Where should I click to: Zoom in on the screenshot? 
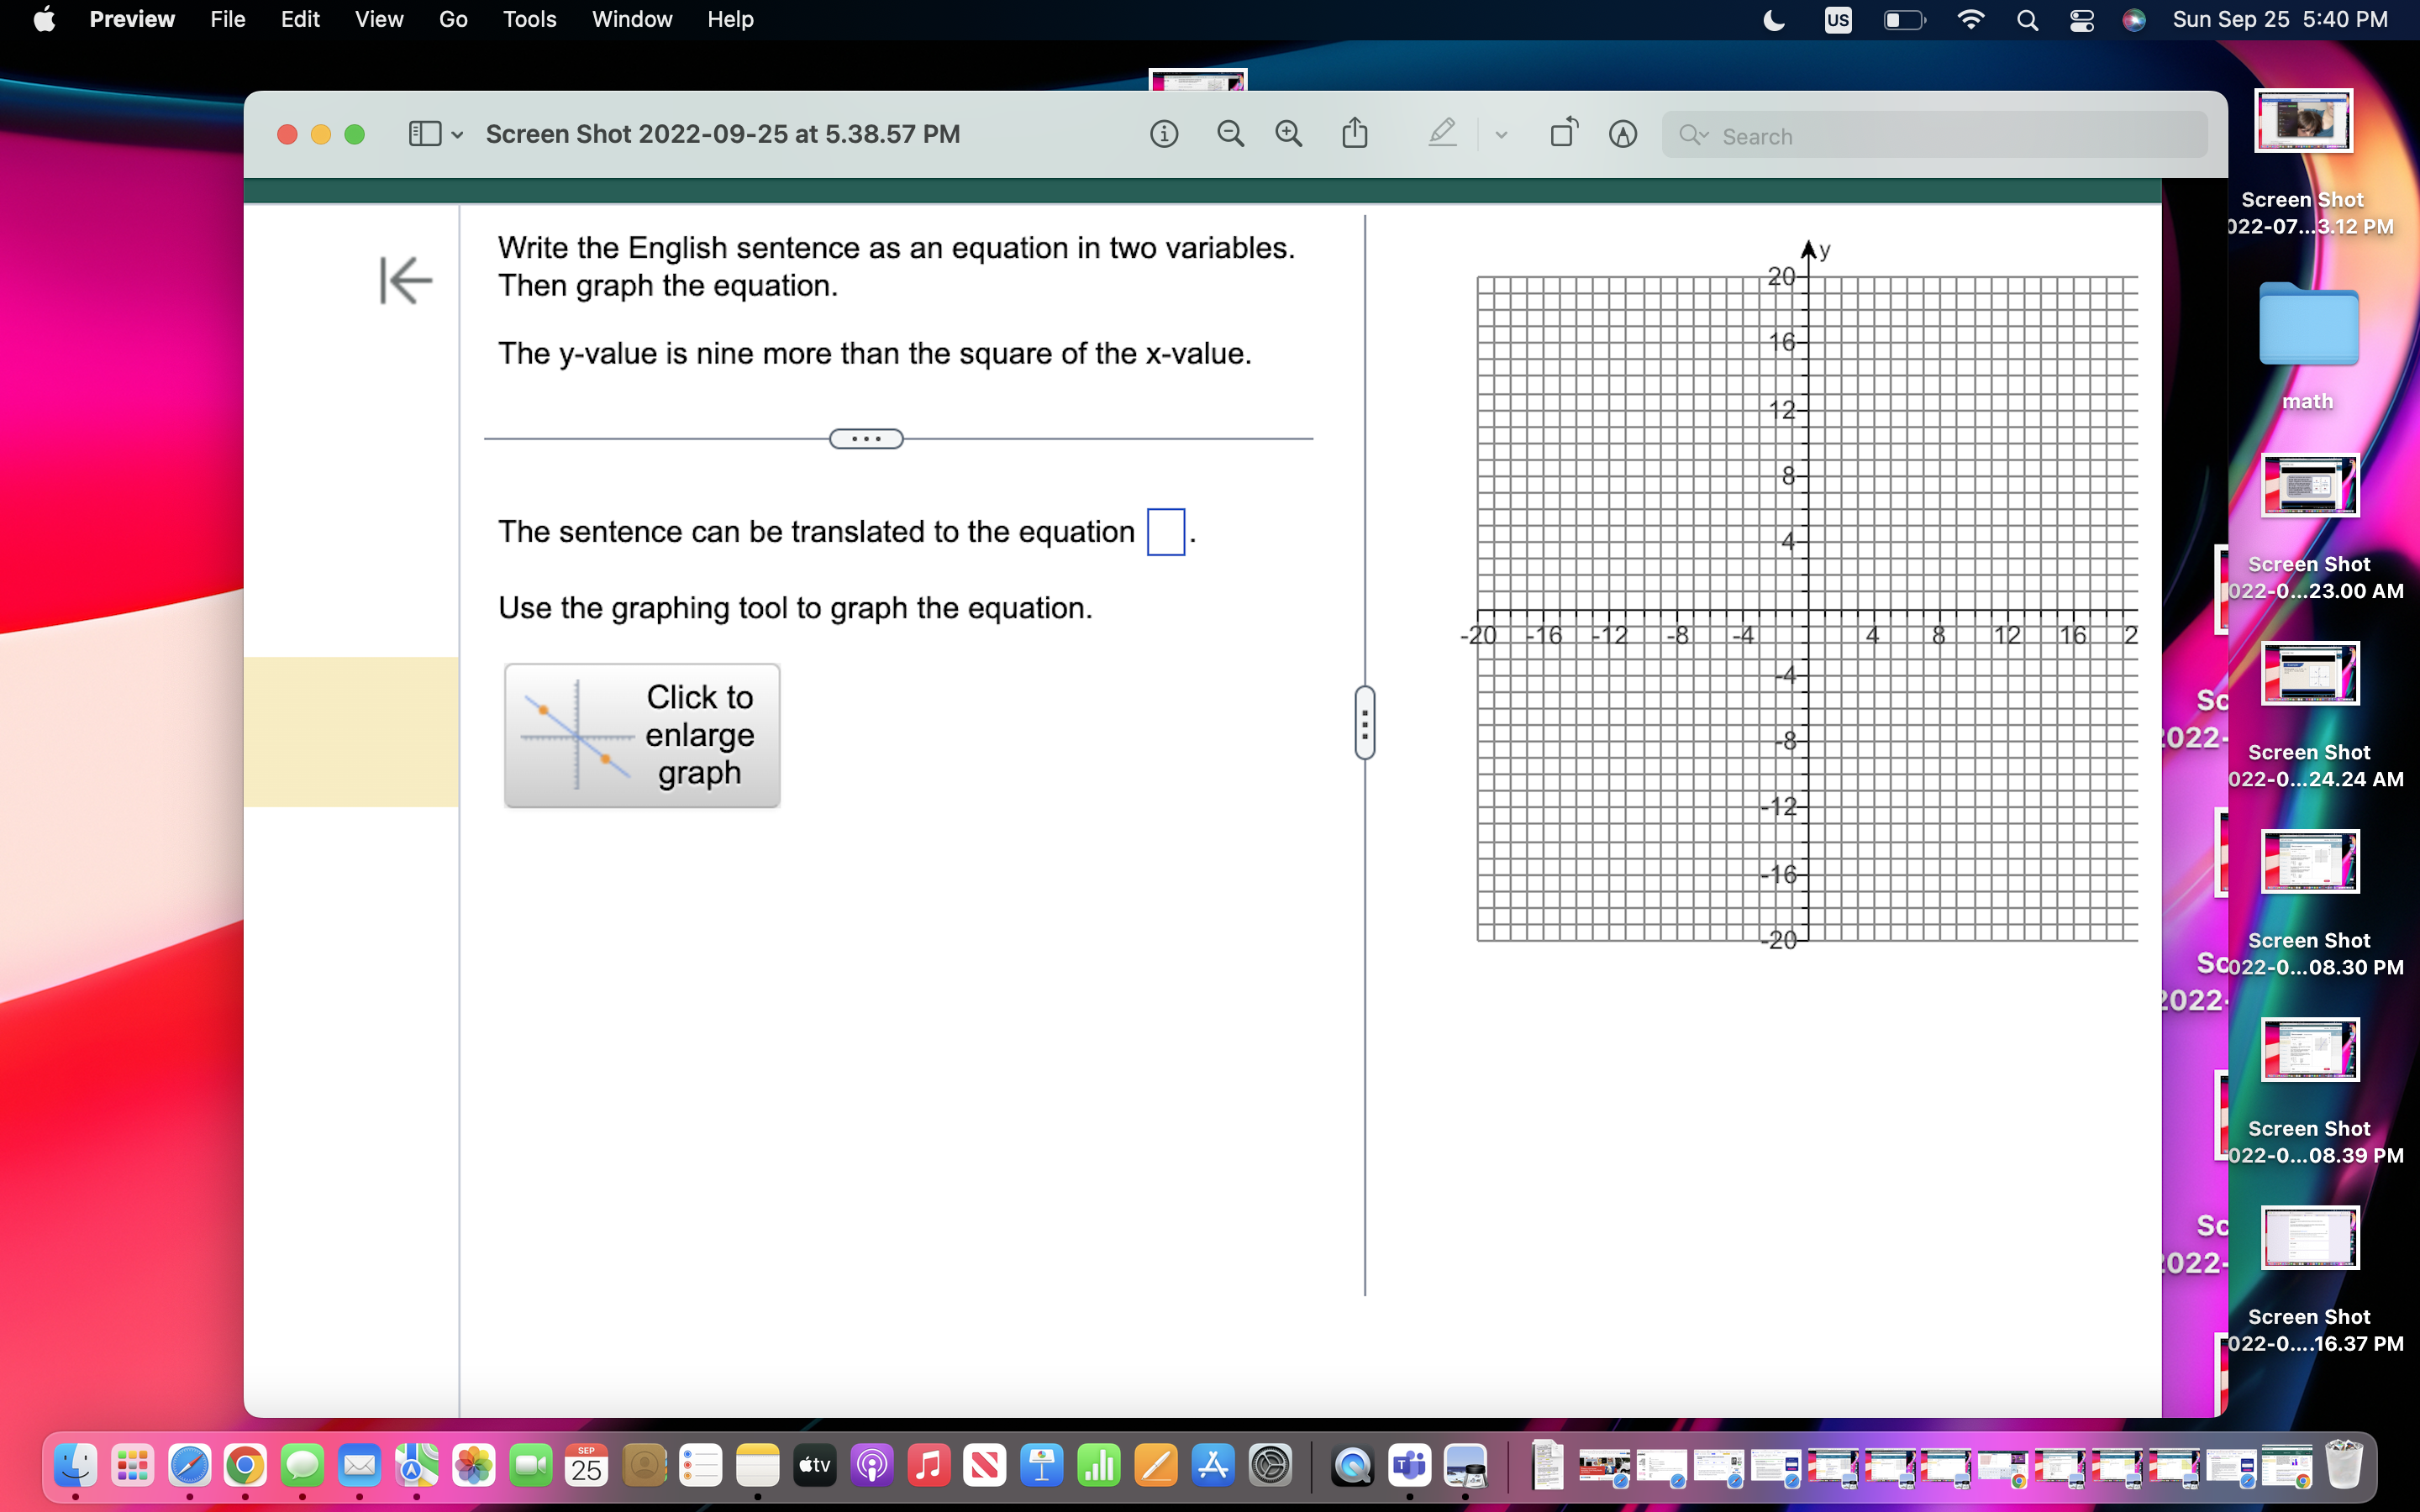1288,133
